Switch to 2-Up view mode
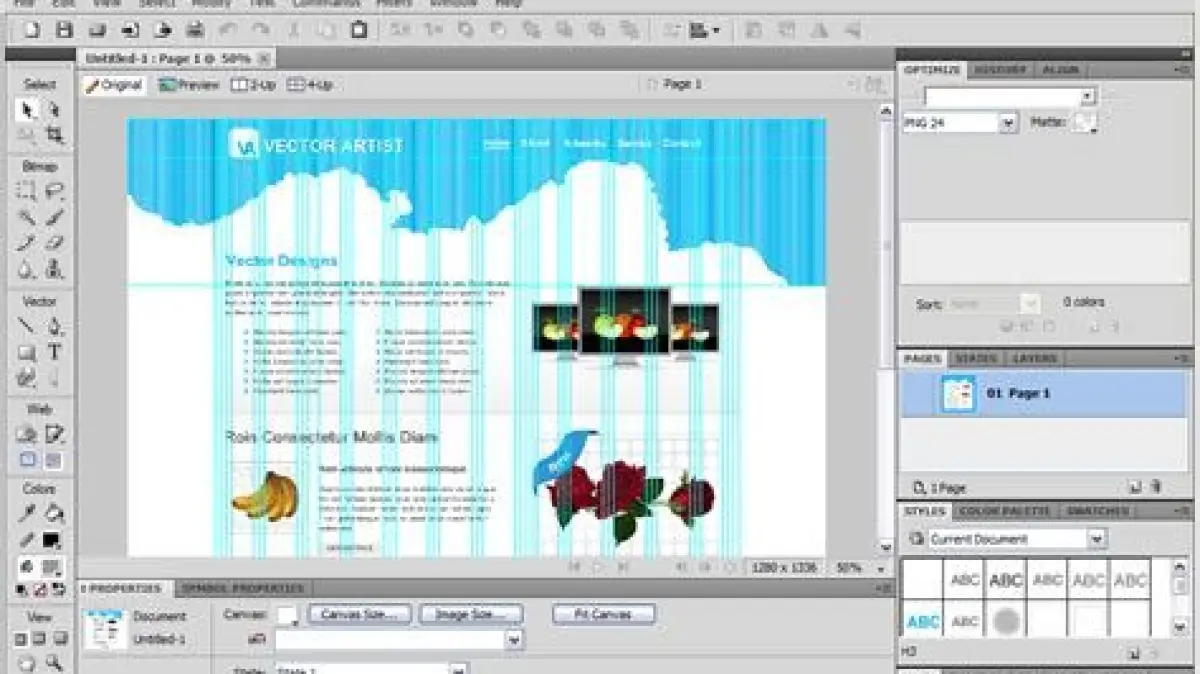Screen dimensions: 1200x674 click(253, 85)
